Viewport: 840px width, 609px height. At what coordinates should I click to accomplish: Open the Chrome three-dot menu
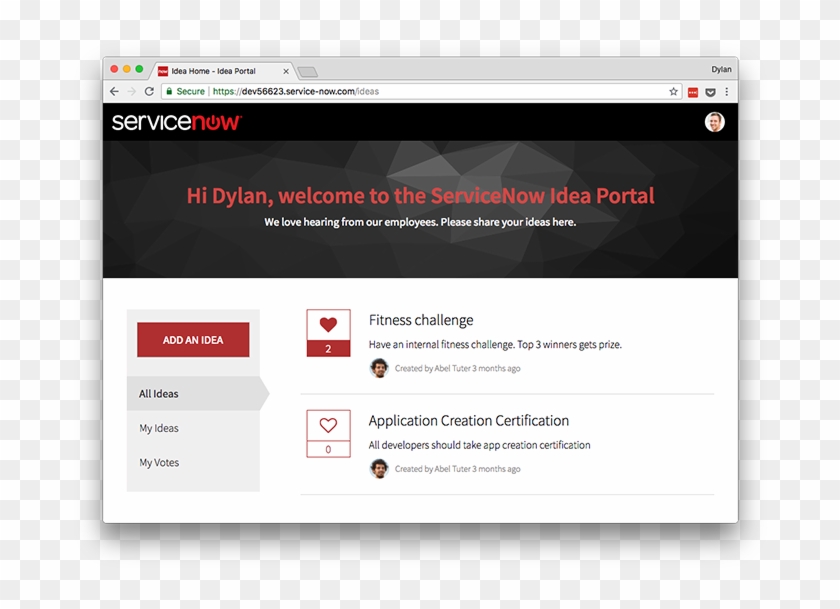coord(726,92)
